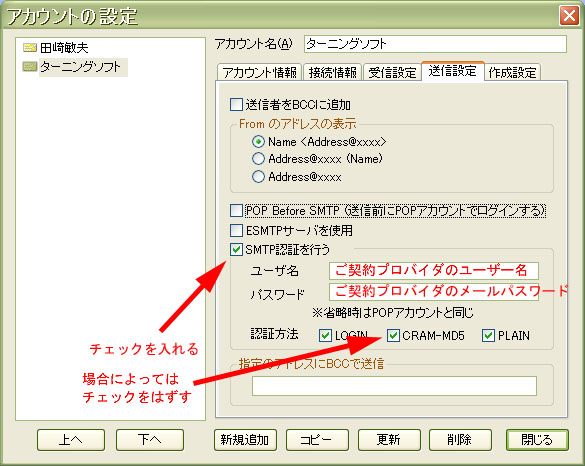Enable 送信者をBCCに追加 checkbox
This screenshot has width=585, height=466.
click(236, 104)
